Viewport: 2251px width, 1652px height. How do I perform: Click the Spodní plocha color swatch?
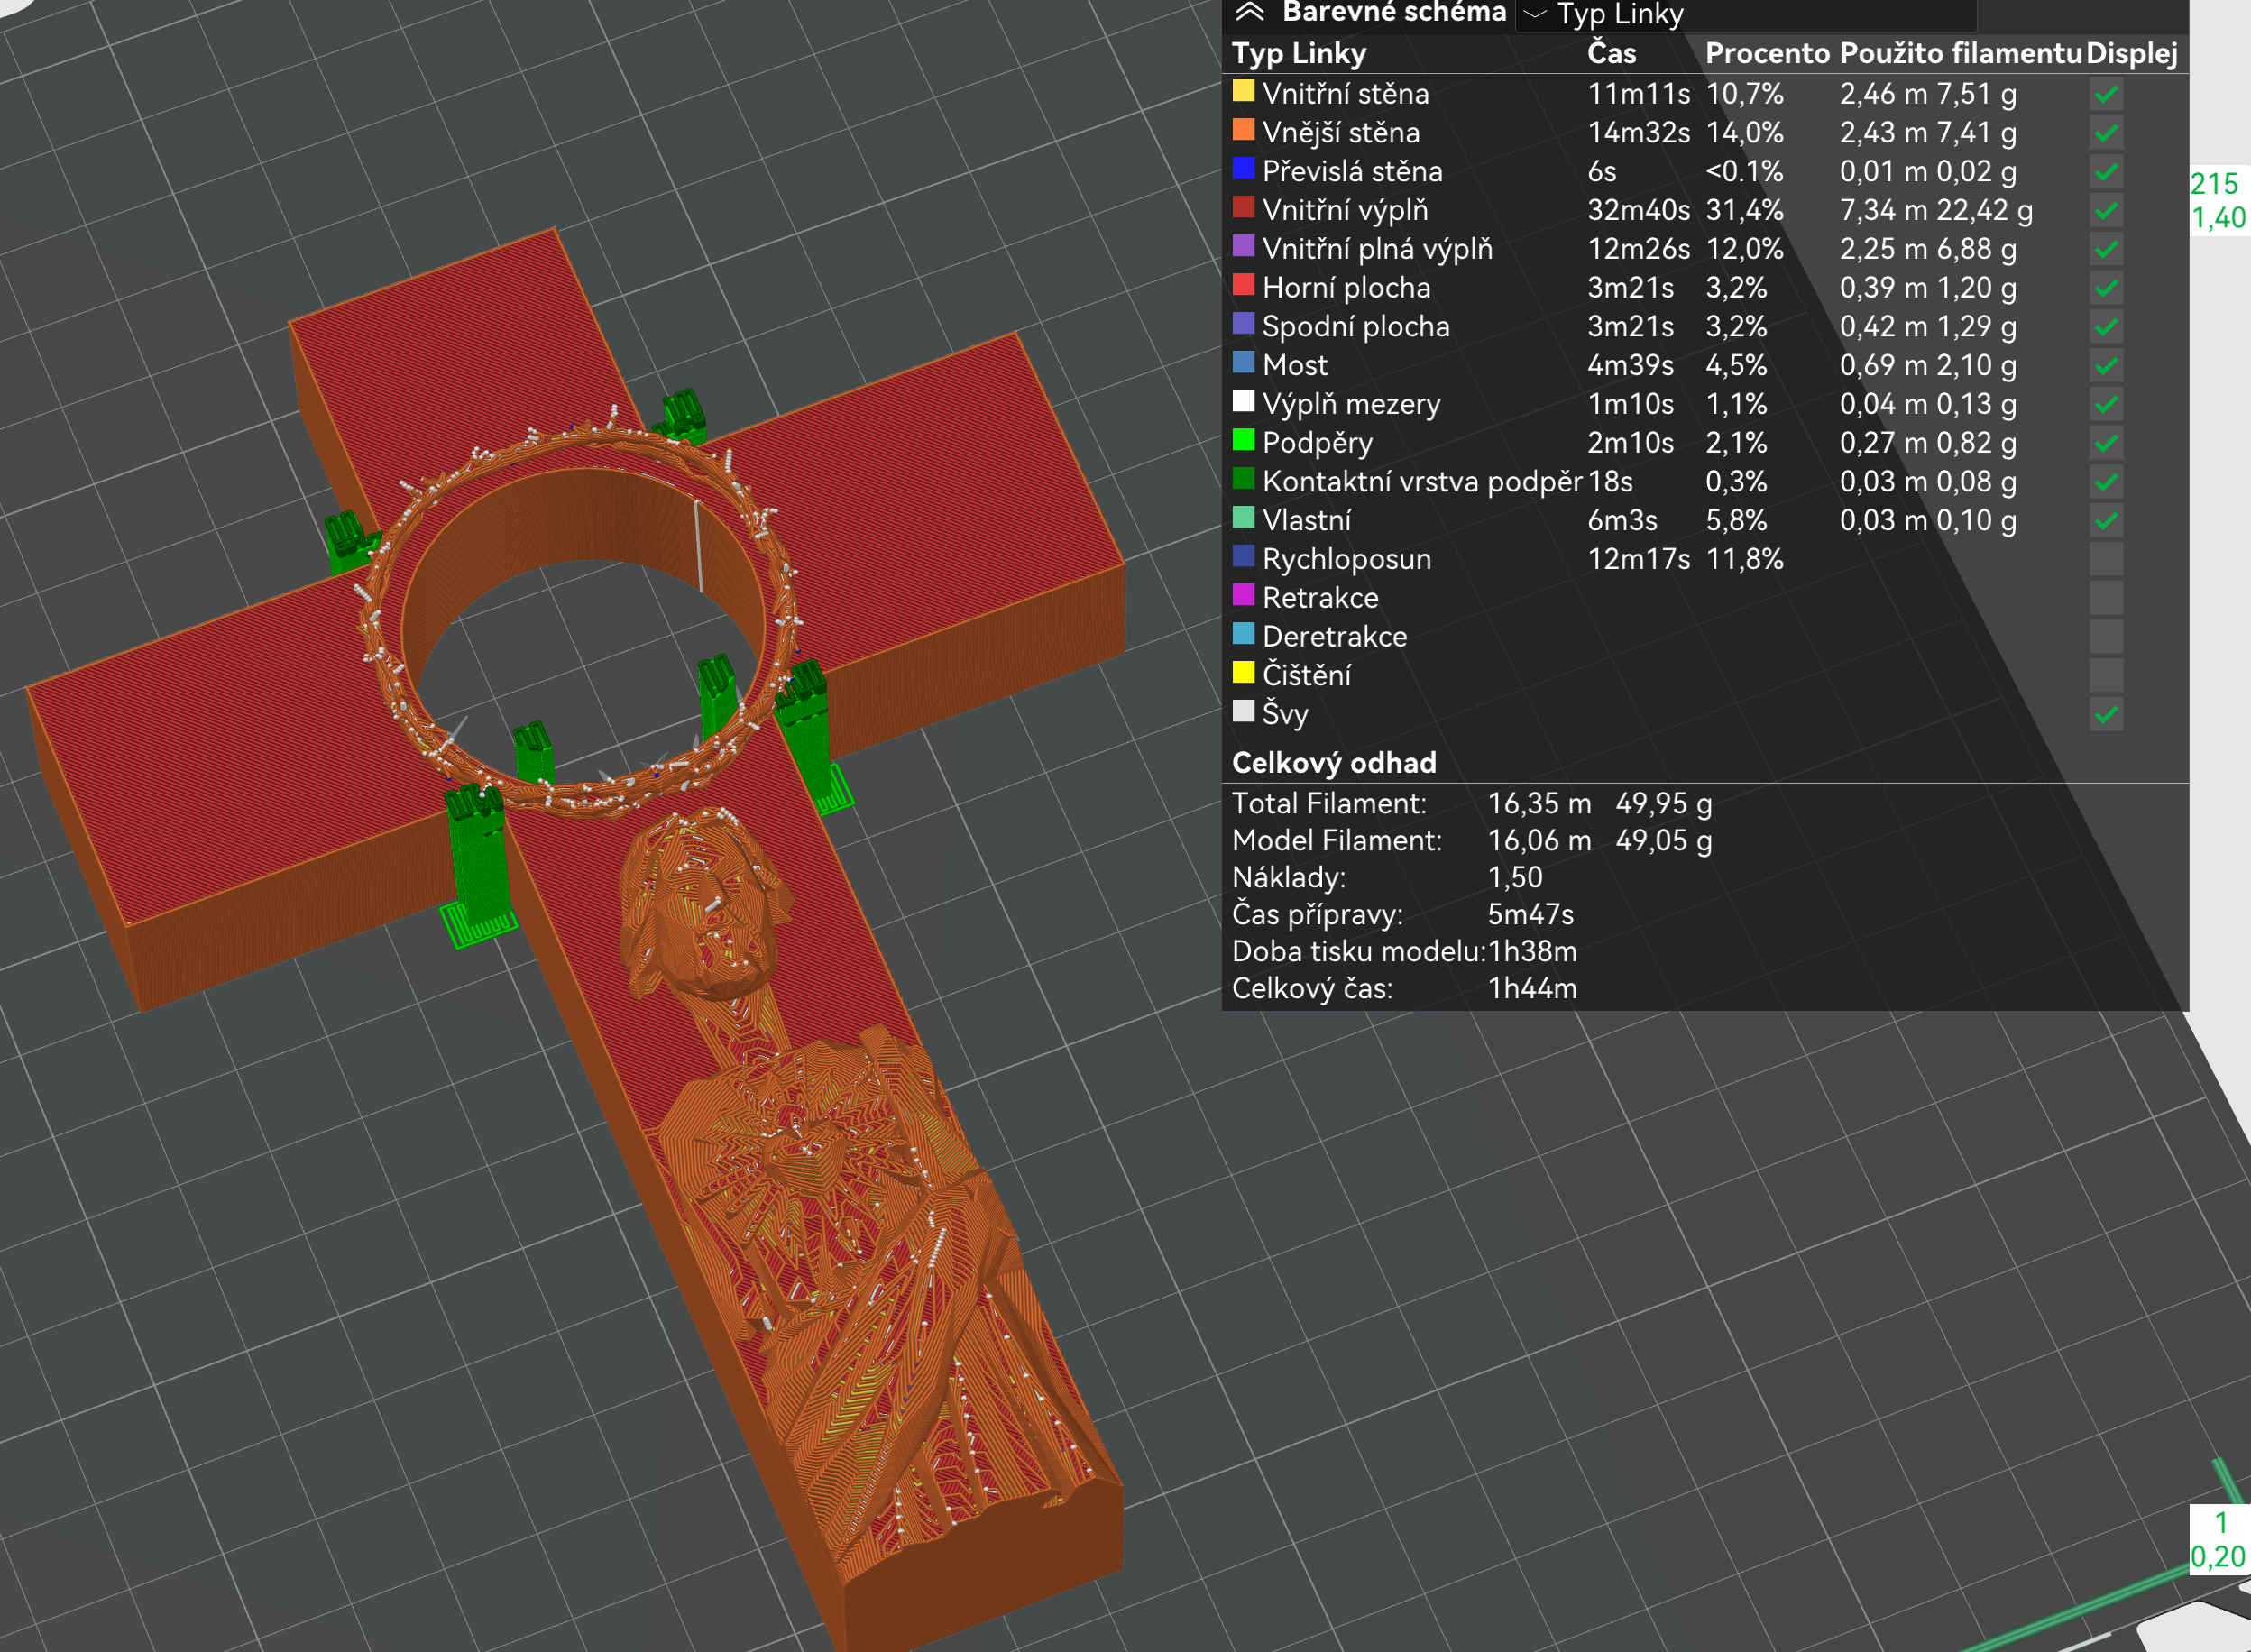(1243, 323)
